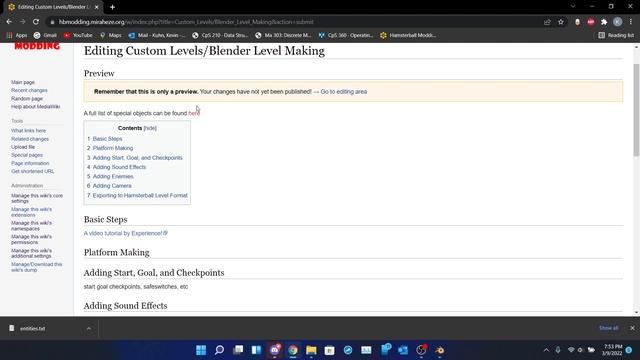Jump to Basic Steps in Contents
The width and height of the screenshot is (640, 360).
click(107, 139)
